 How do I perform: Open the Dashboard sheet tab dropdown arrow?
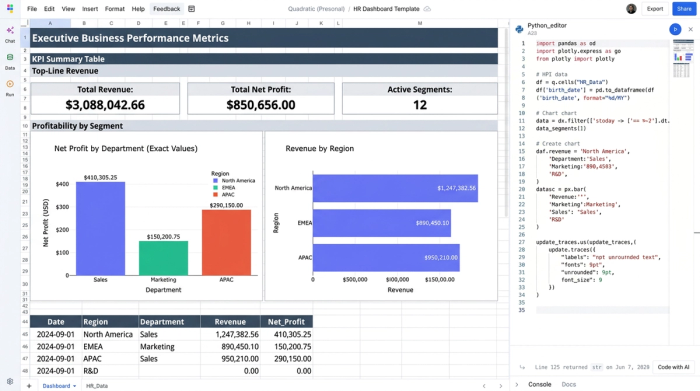[x=75, y=386]
